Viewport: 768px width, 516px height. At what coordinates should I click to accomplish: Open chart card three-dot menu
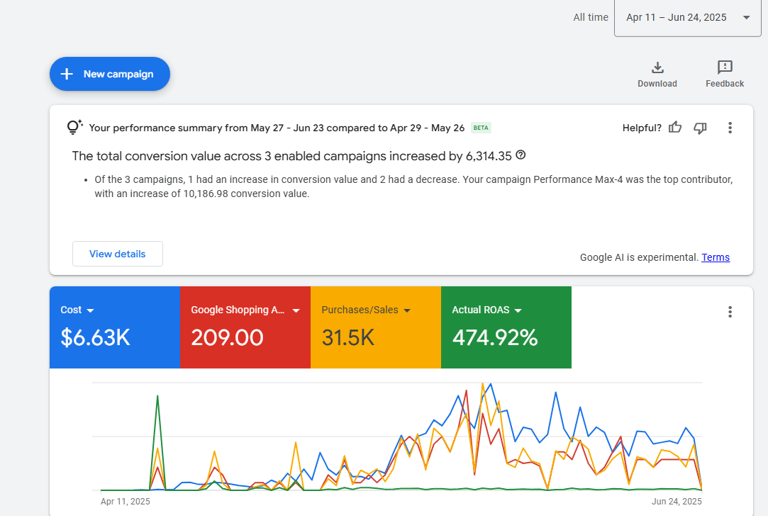(730, 312)
